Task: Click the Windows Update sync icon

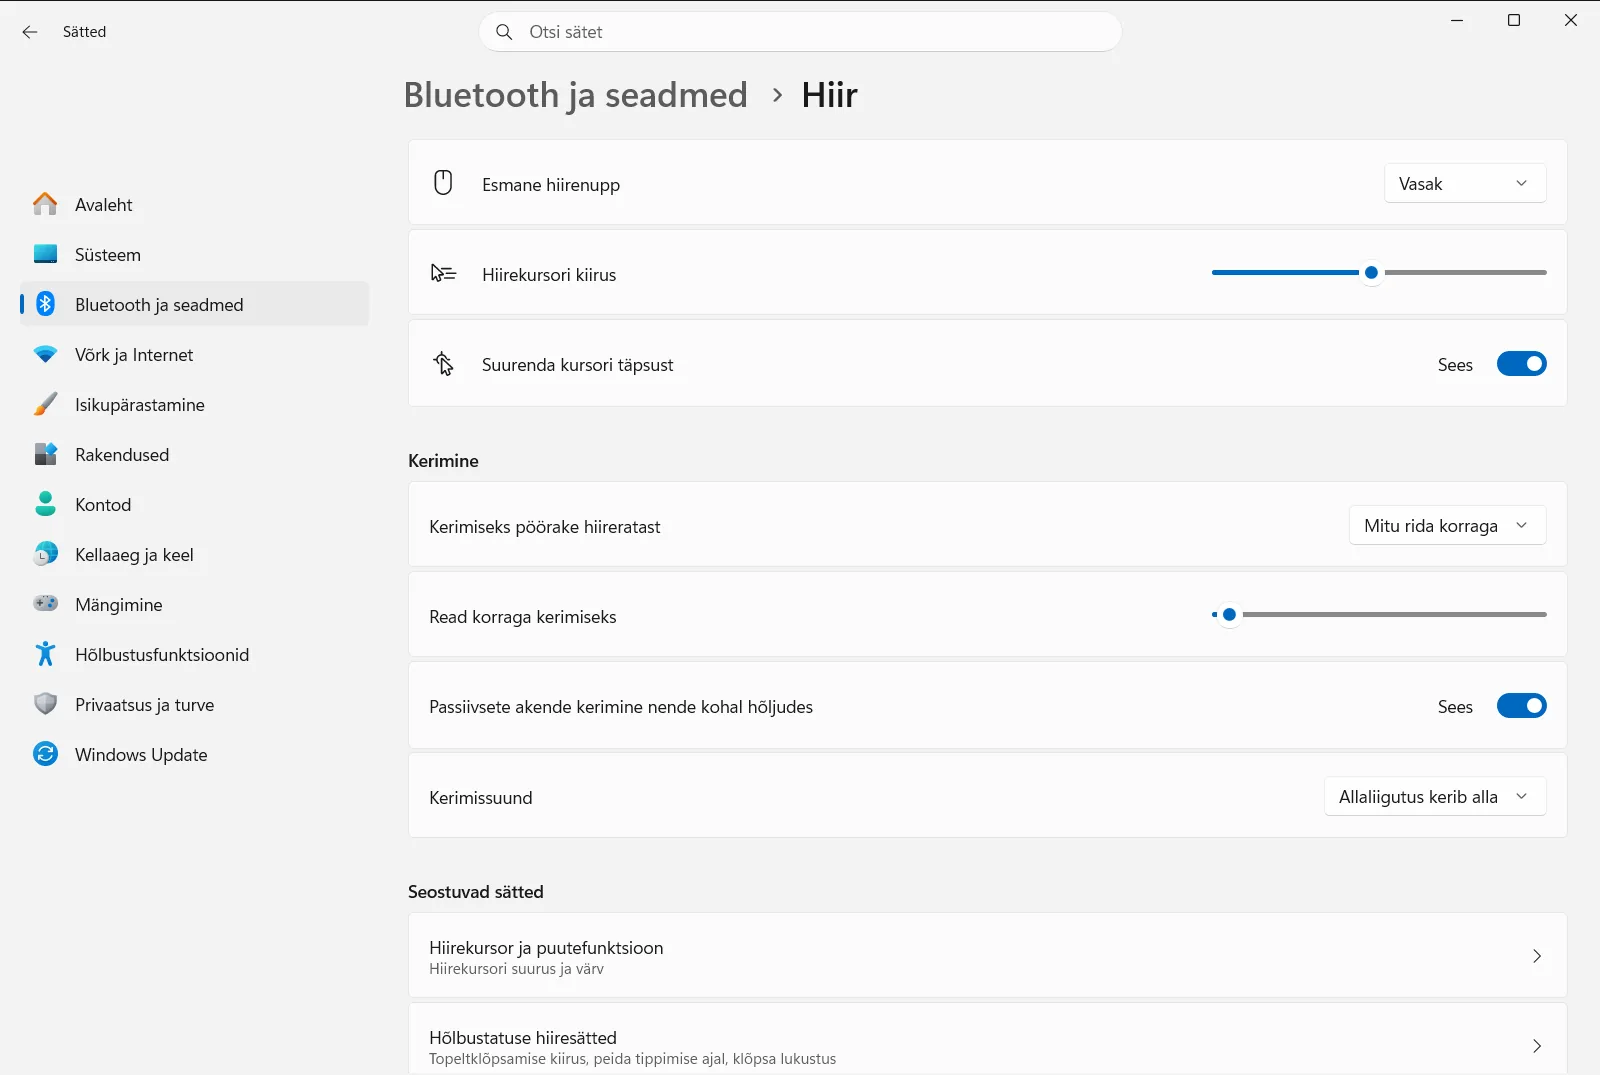Action: [45, 754]
